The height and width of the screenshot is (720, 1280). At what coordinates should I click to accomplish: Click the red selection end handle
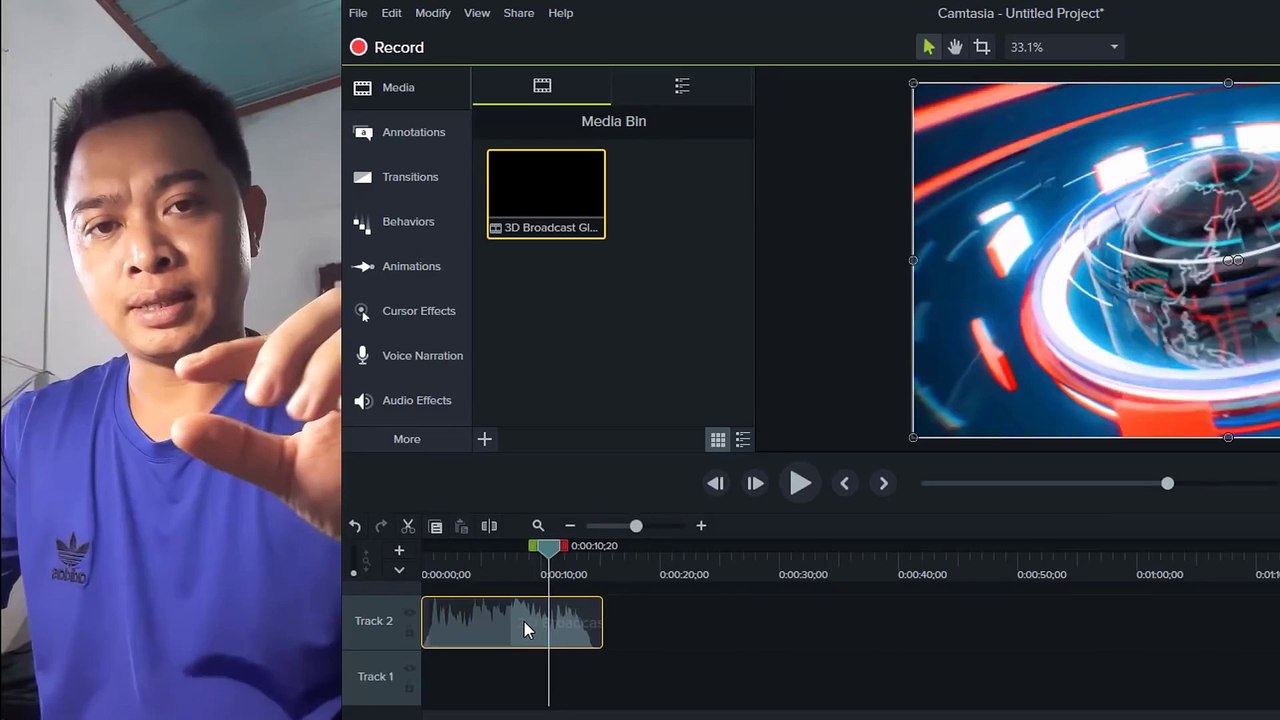point(563,546)
